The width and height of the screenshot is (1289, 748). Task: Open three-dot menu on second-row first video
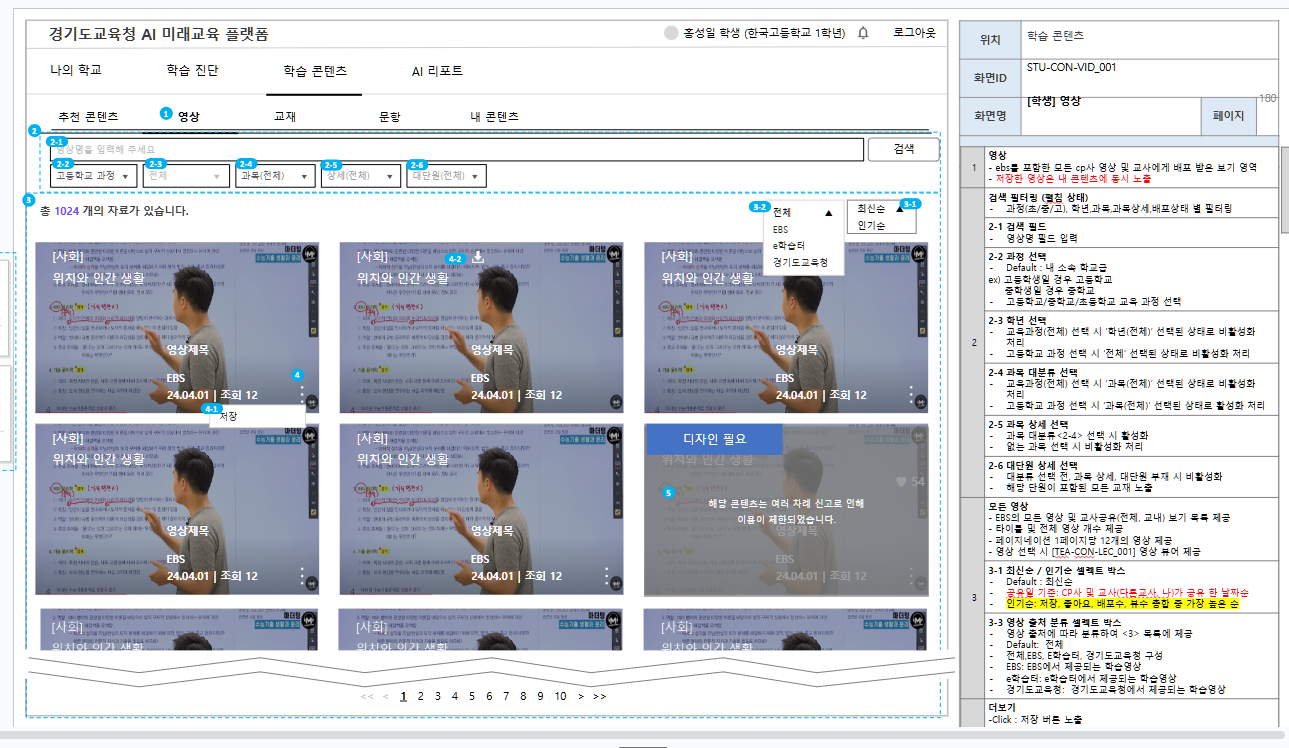click(302, 576)
